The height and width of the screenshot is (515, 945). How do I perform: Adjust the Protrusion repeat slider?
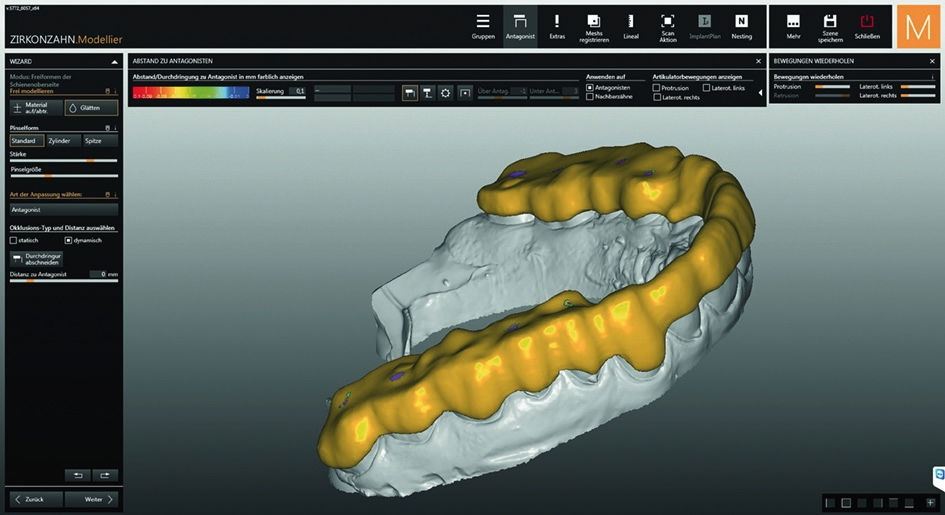832,87
